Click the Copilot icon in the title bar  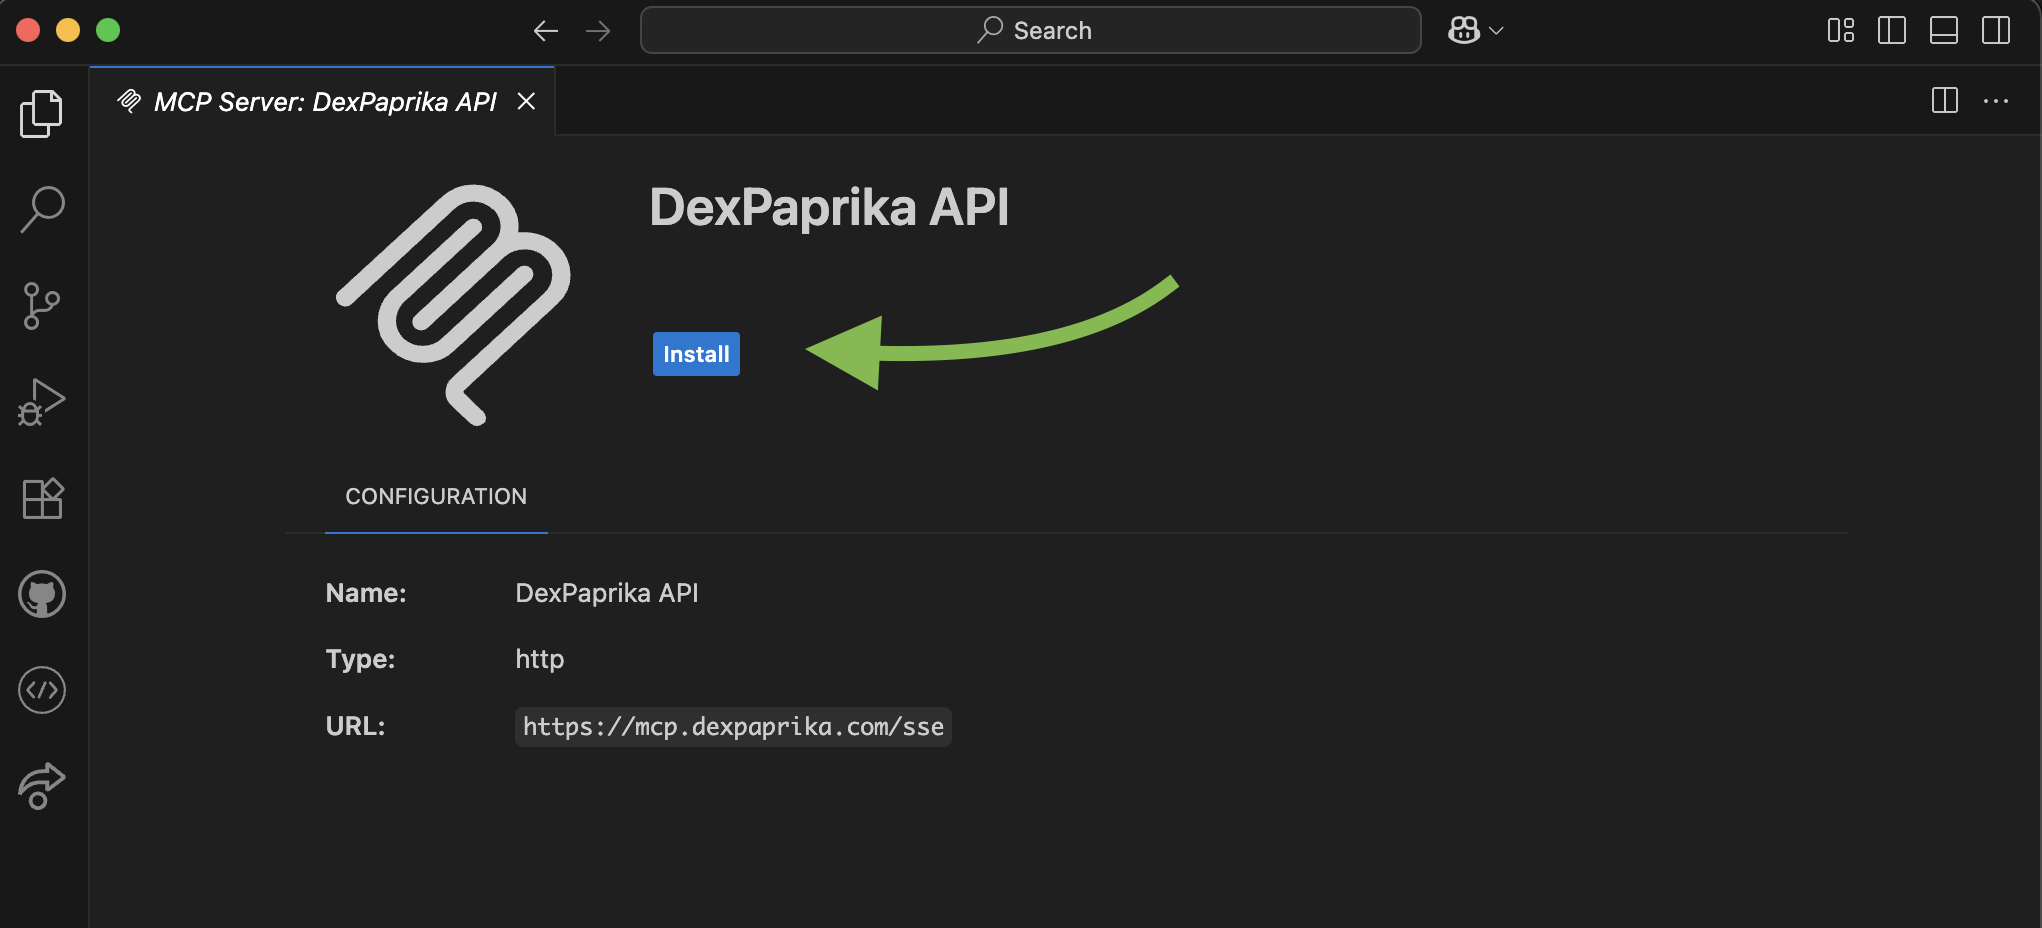pos(1463,30)
